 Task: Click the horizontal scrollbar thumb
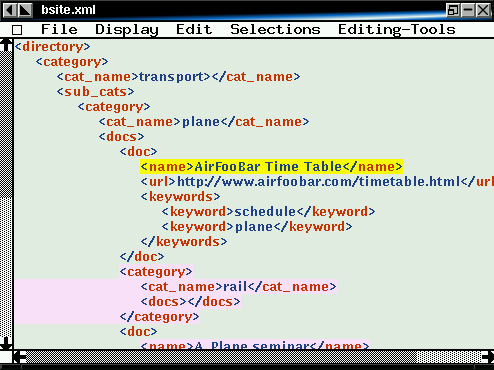[222, 357]
